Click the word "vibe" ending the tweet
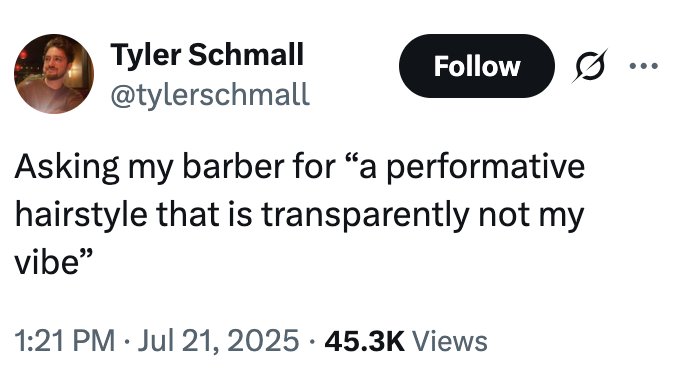686x382 pixels. (x=47, y=262)
